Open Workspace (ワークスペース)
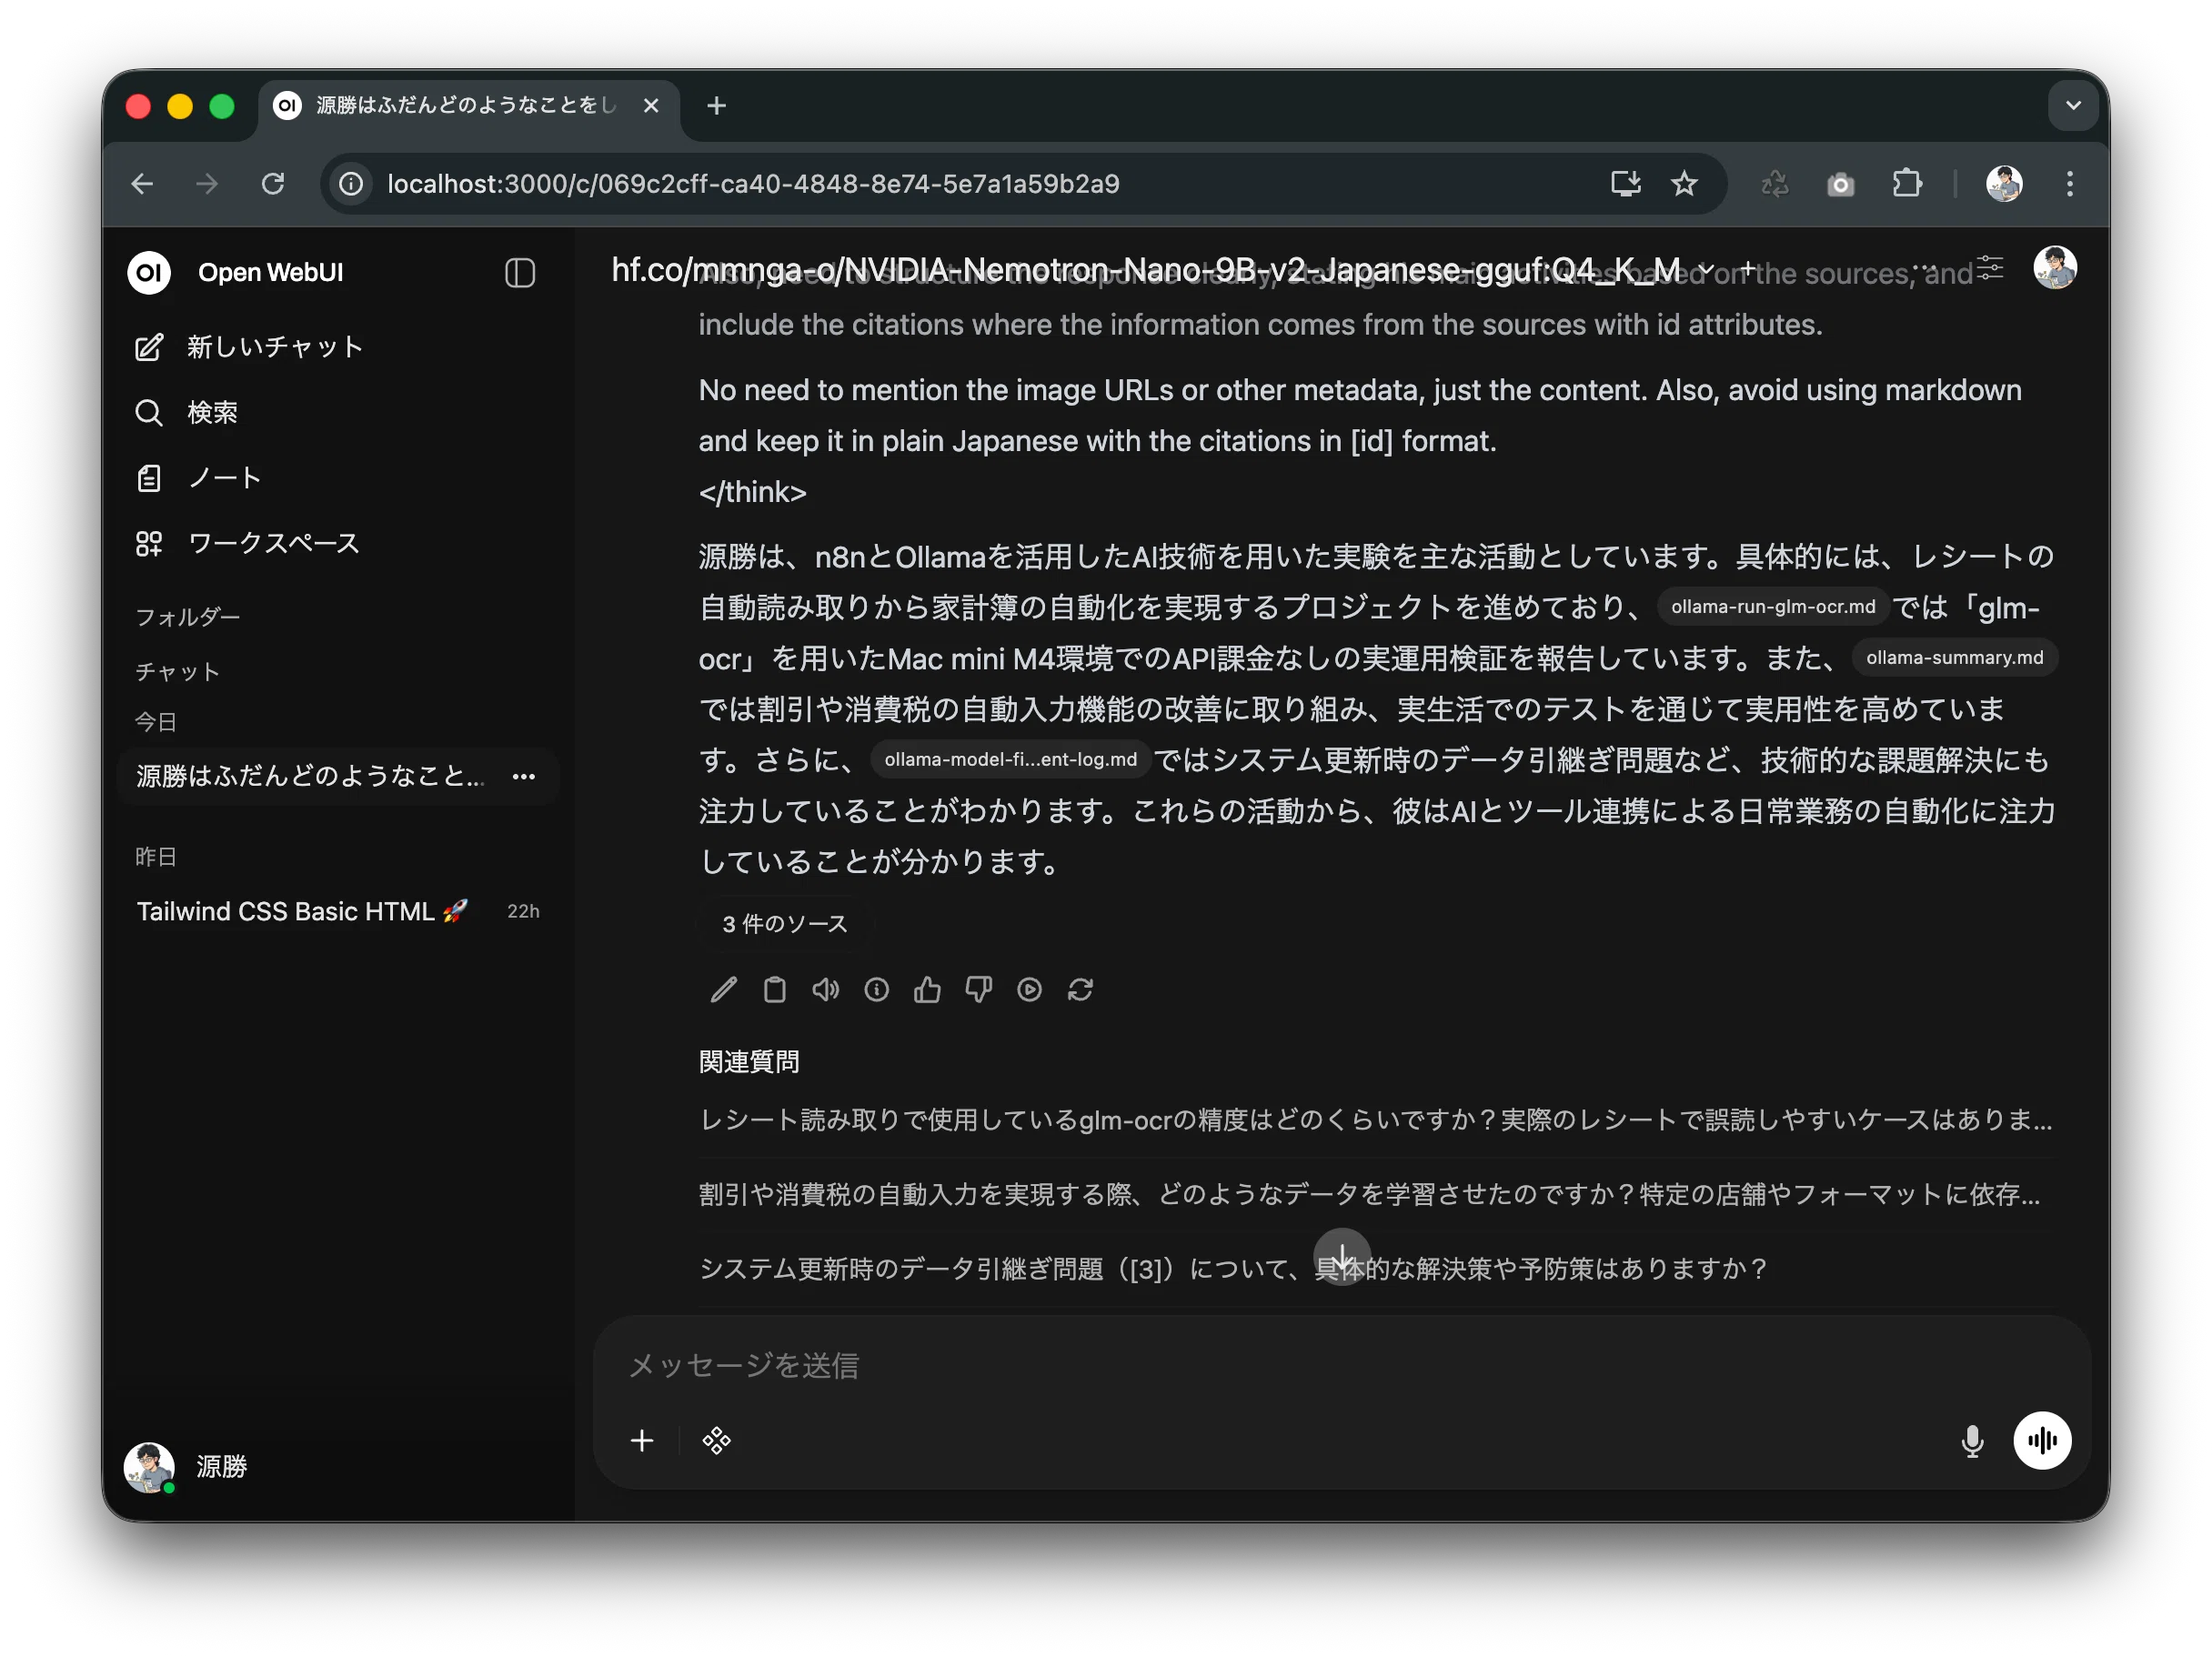 coord(247,543)
